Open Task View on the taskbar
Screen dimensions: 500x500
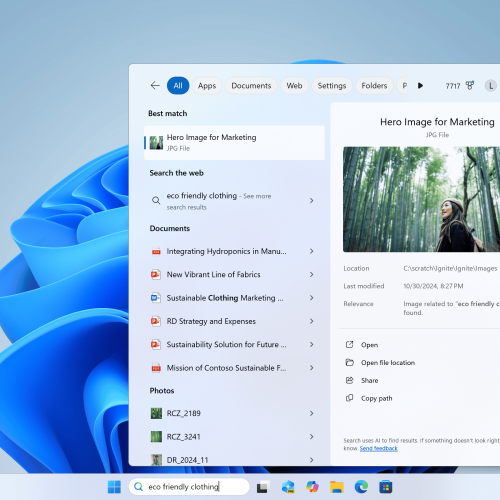263,487
